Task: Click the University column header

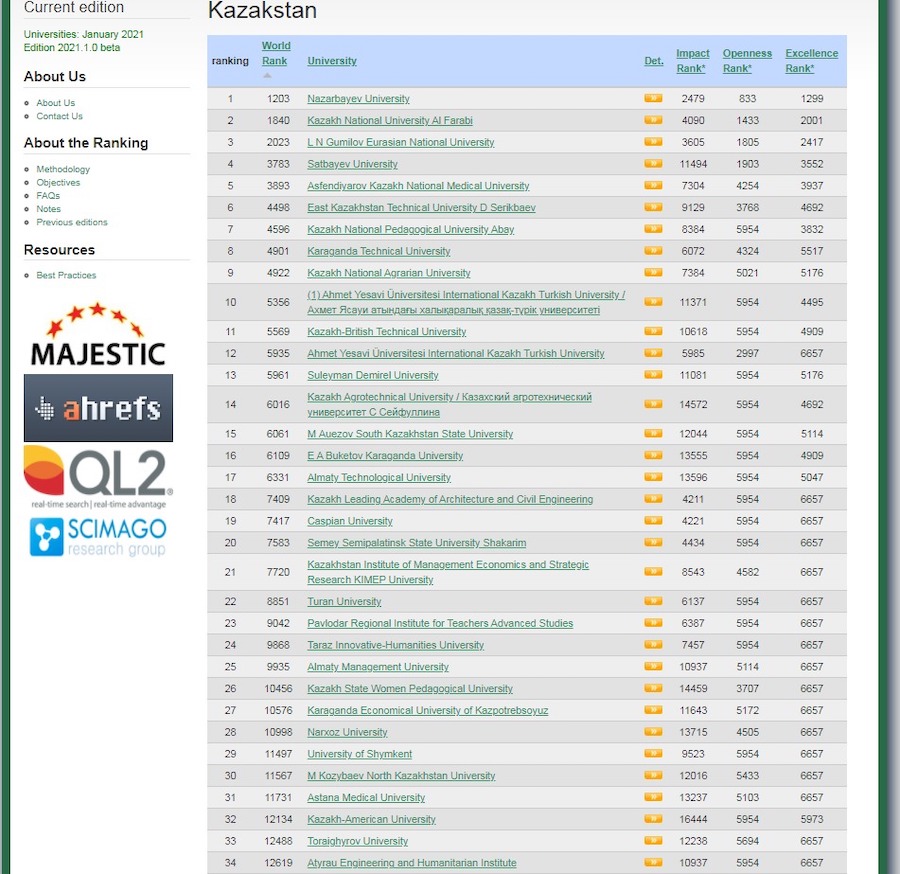Action: pos(332,61)
